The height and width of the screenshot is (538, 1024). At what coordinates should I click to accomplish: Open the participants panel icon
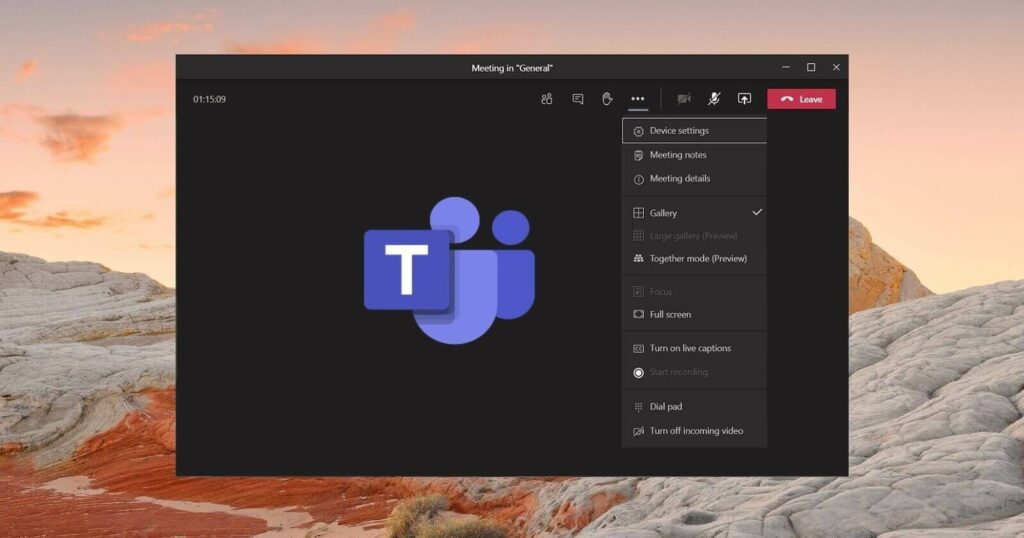pyautogui.click(x=546, y=99)
